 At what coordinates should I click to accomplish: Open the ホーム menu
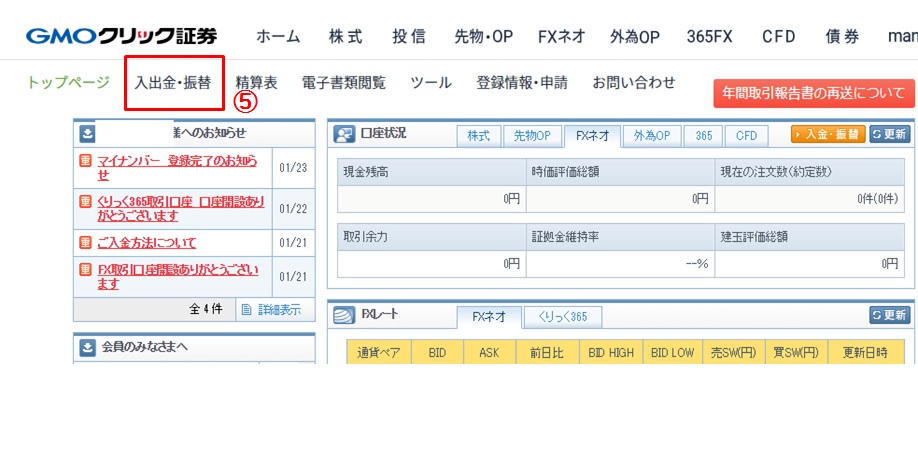point(278,37)
